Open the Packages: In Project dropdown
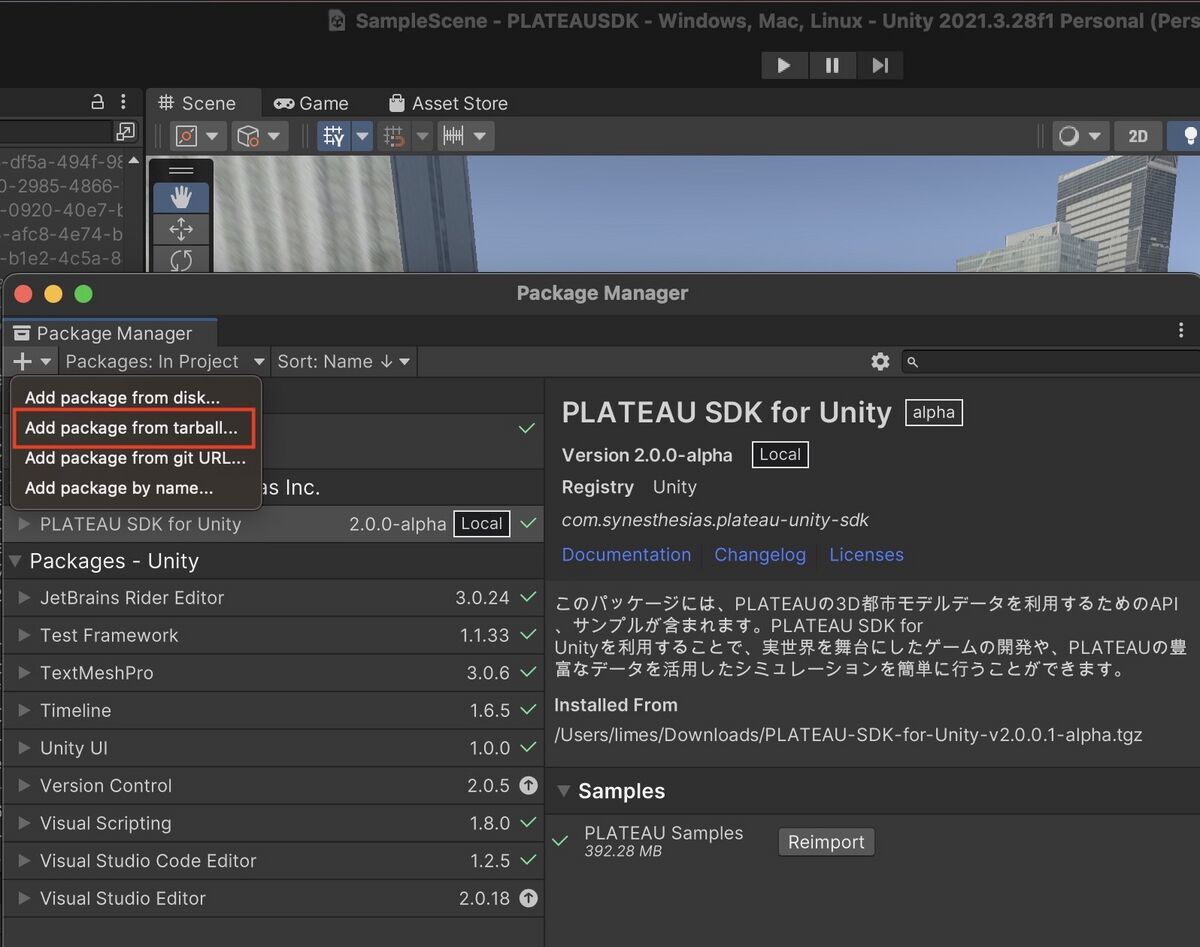This screenshot has height=947, width=1200. 165,361
